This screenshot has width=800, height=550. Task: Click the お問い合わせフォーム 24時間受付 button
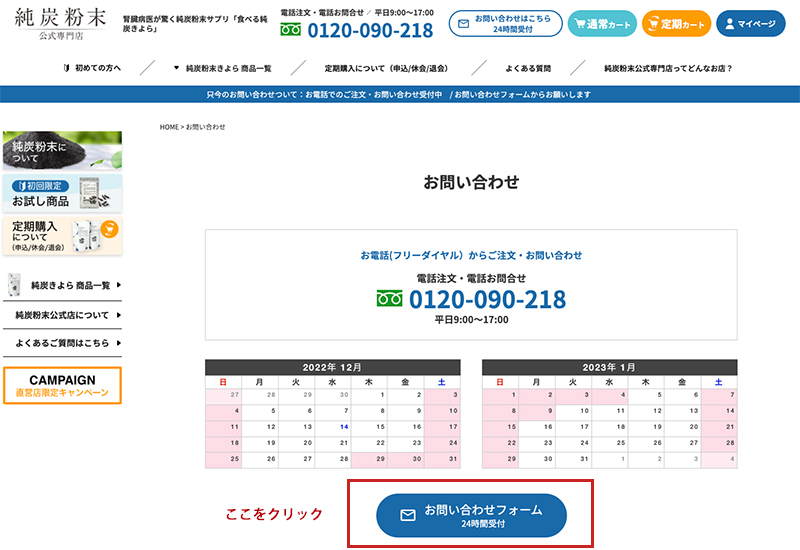pos(471,515)
